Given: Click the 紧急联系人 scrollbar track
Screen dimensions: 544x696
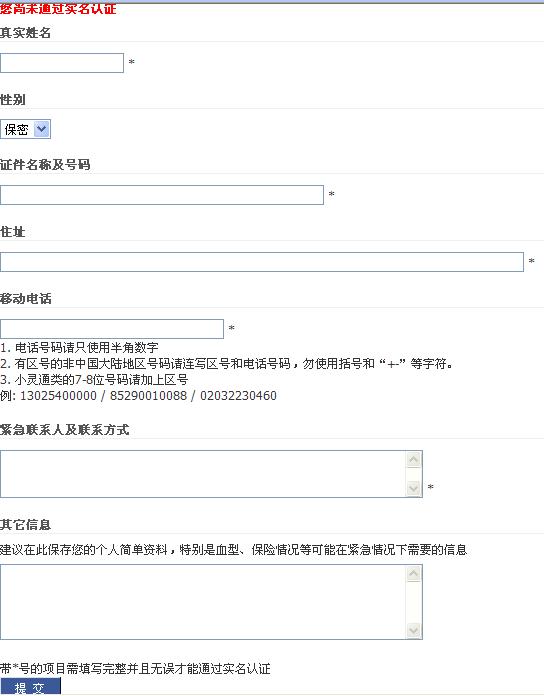Looking at the screenshot, I should pyautogui.click(x=414, y=474).
